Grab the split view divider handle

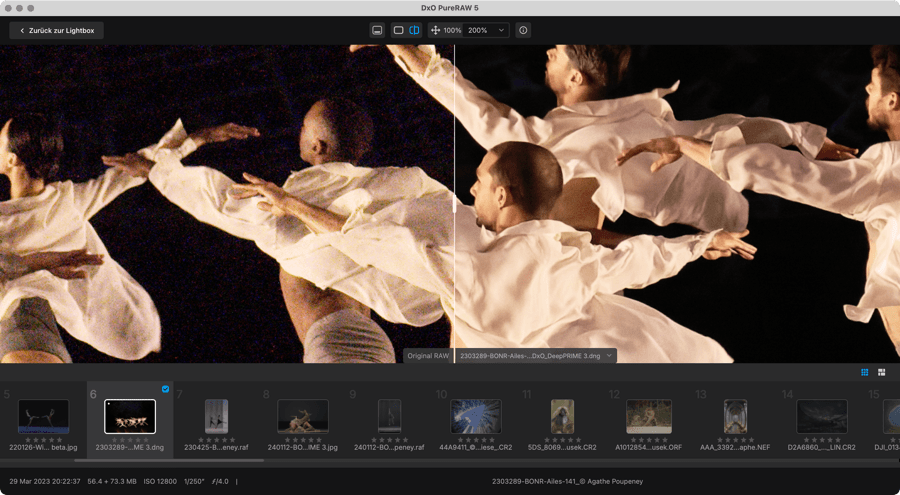455,204
